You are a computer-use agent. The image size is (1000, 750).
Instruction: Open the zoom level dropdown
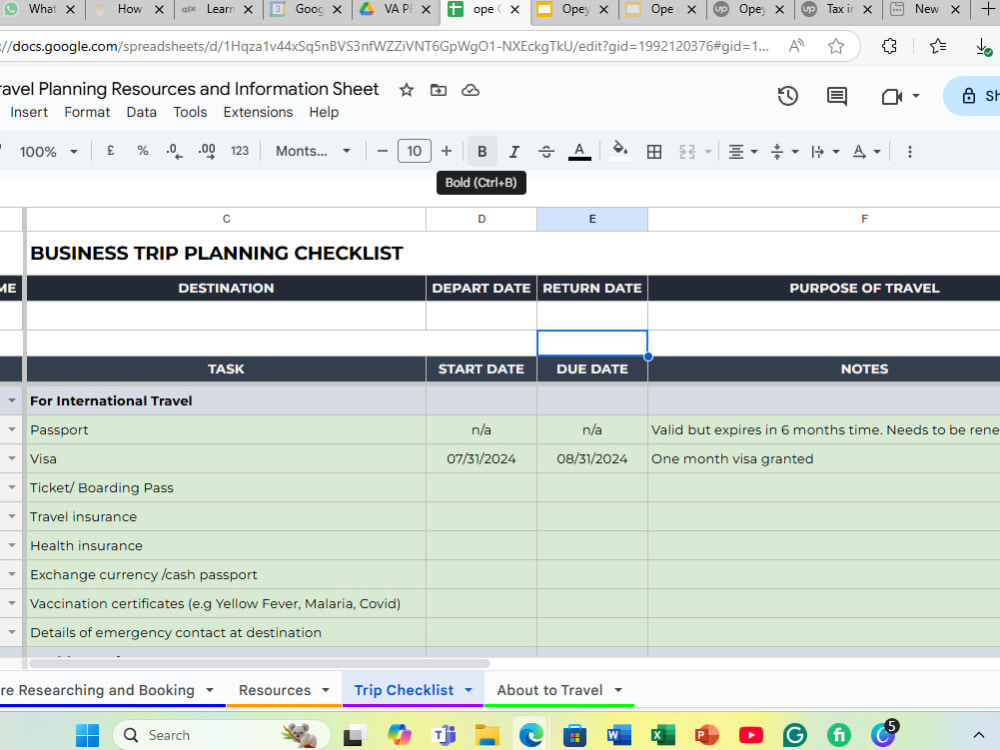pos(48,152)
